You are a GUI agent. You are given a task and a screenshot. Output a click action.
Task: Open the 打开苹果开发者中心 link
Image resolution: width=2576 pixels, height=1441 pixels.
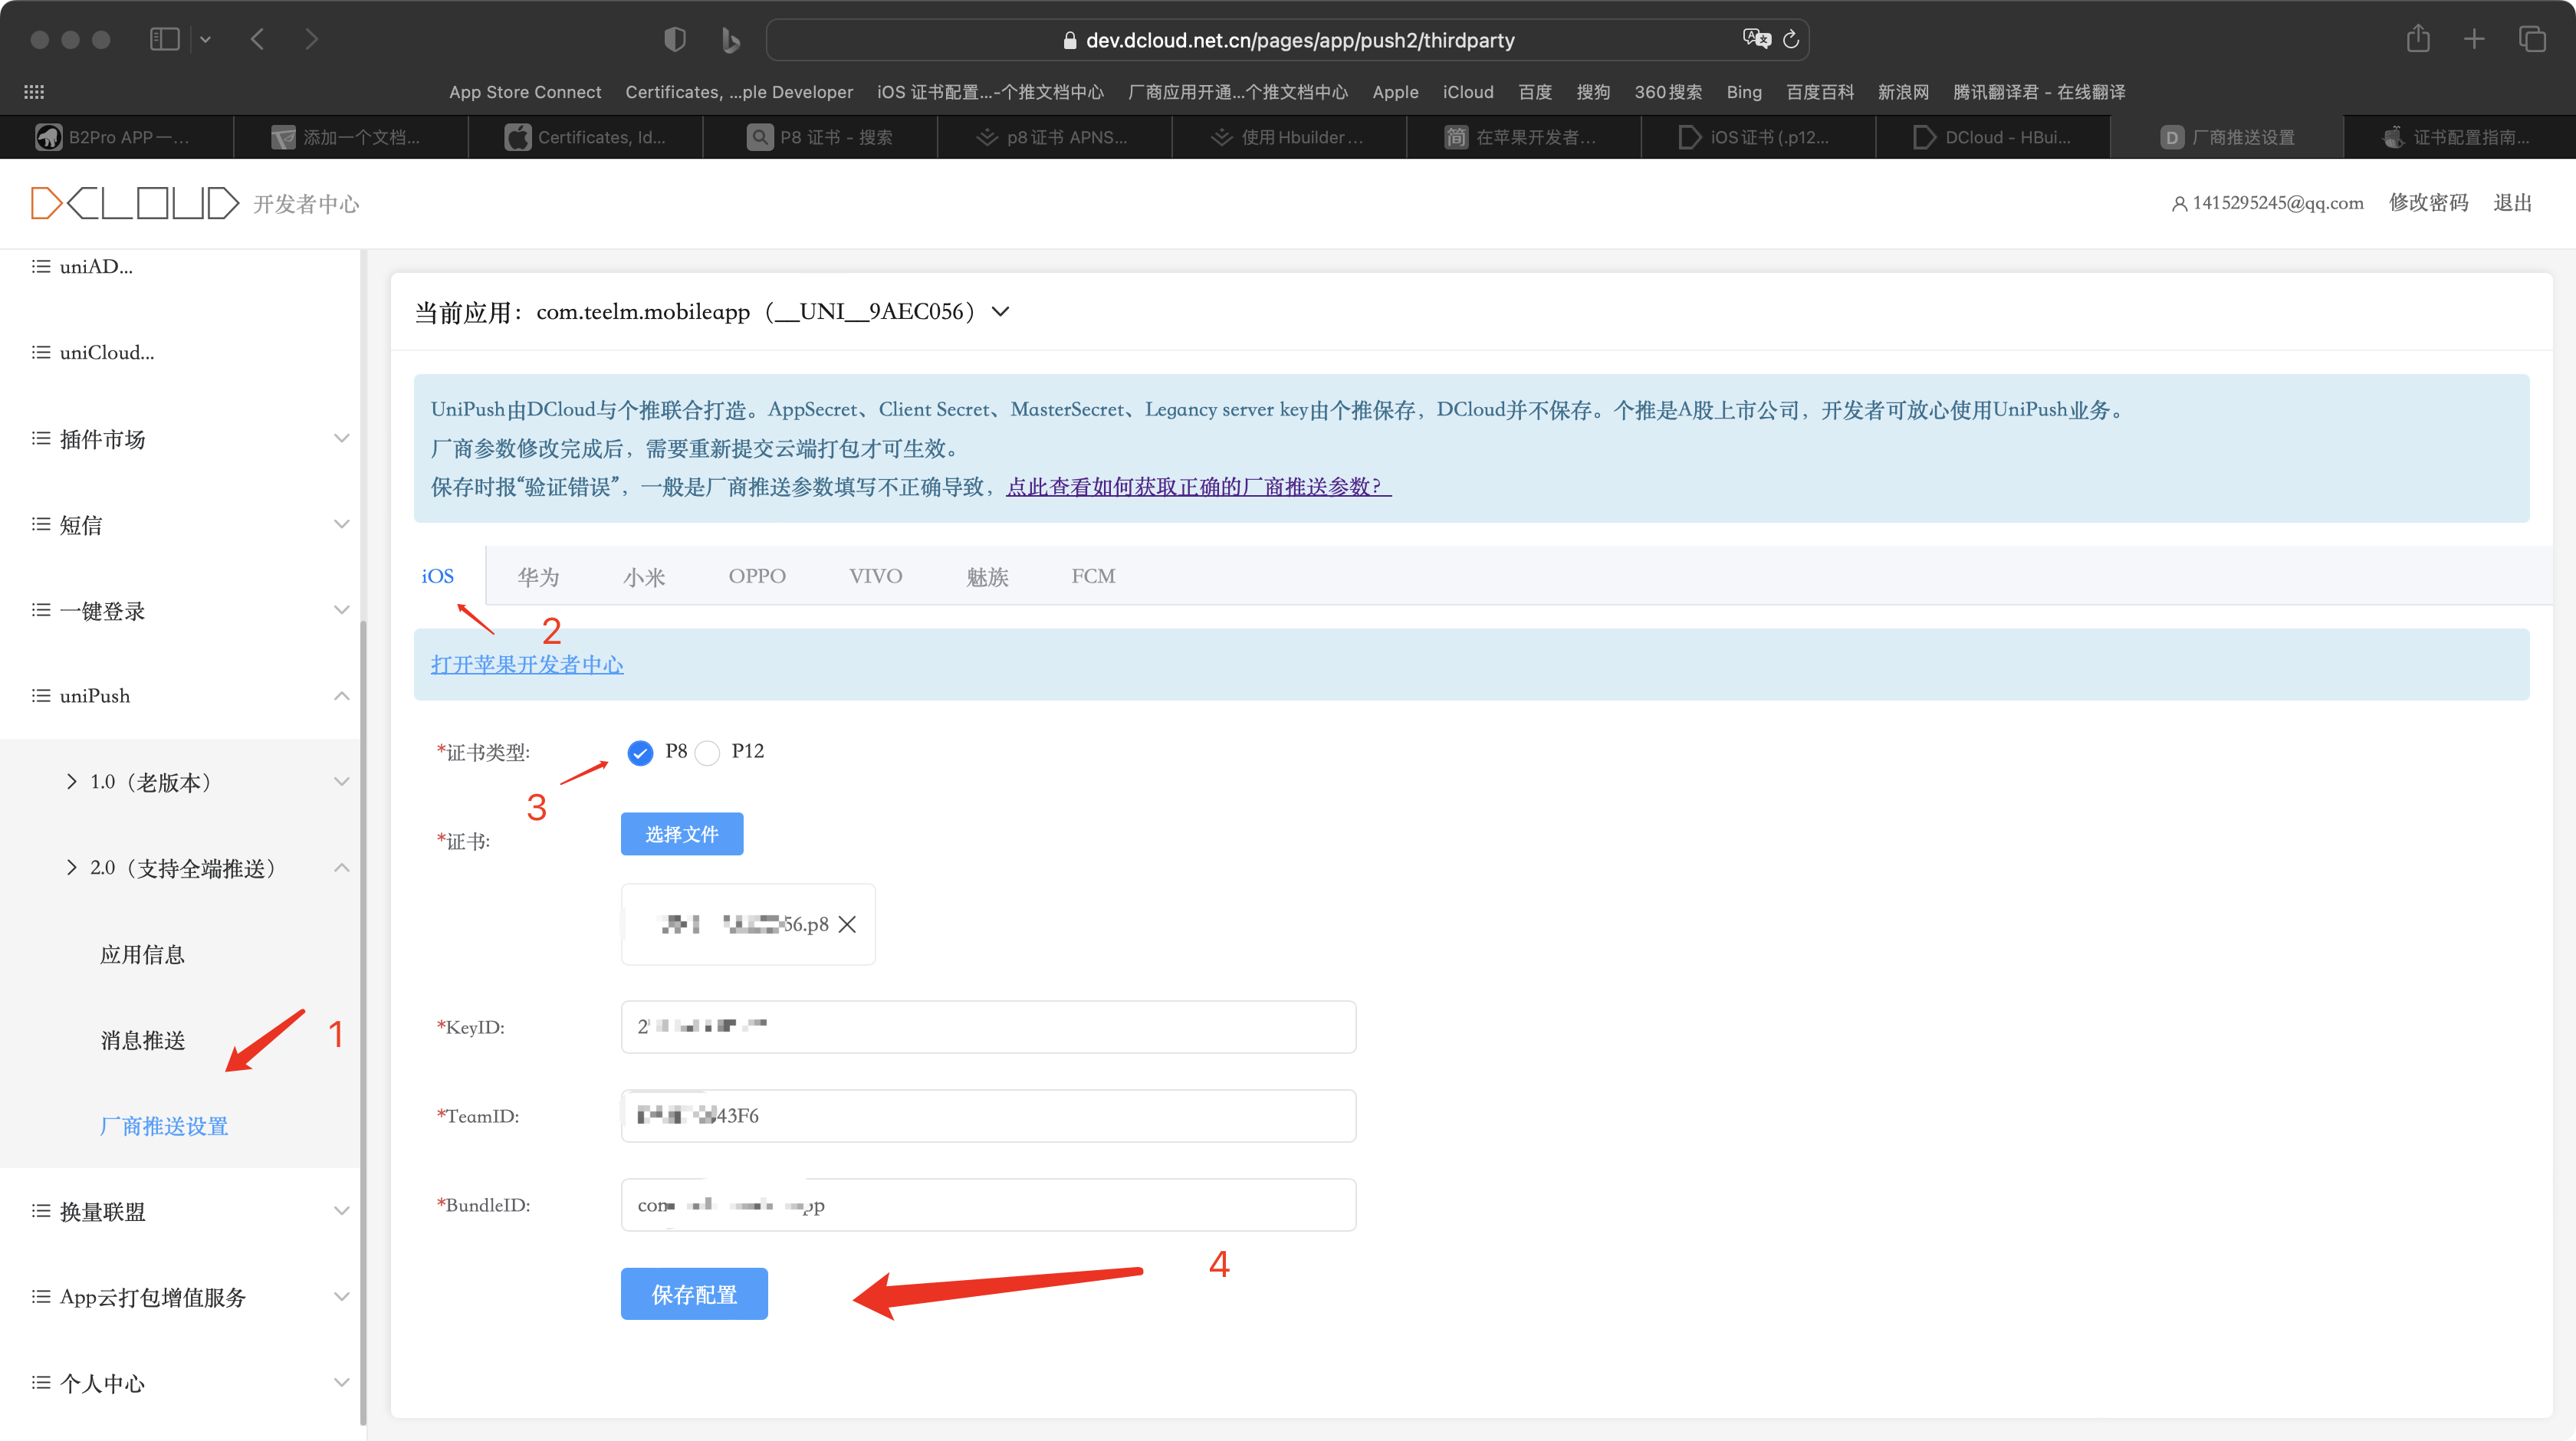pos(527,665)
